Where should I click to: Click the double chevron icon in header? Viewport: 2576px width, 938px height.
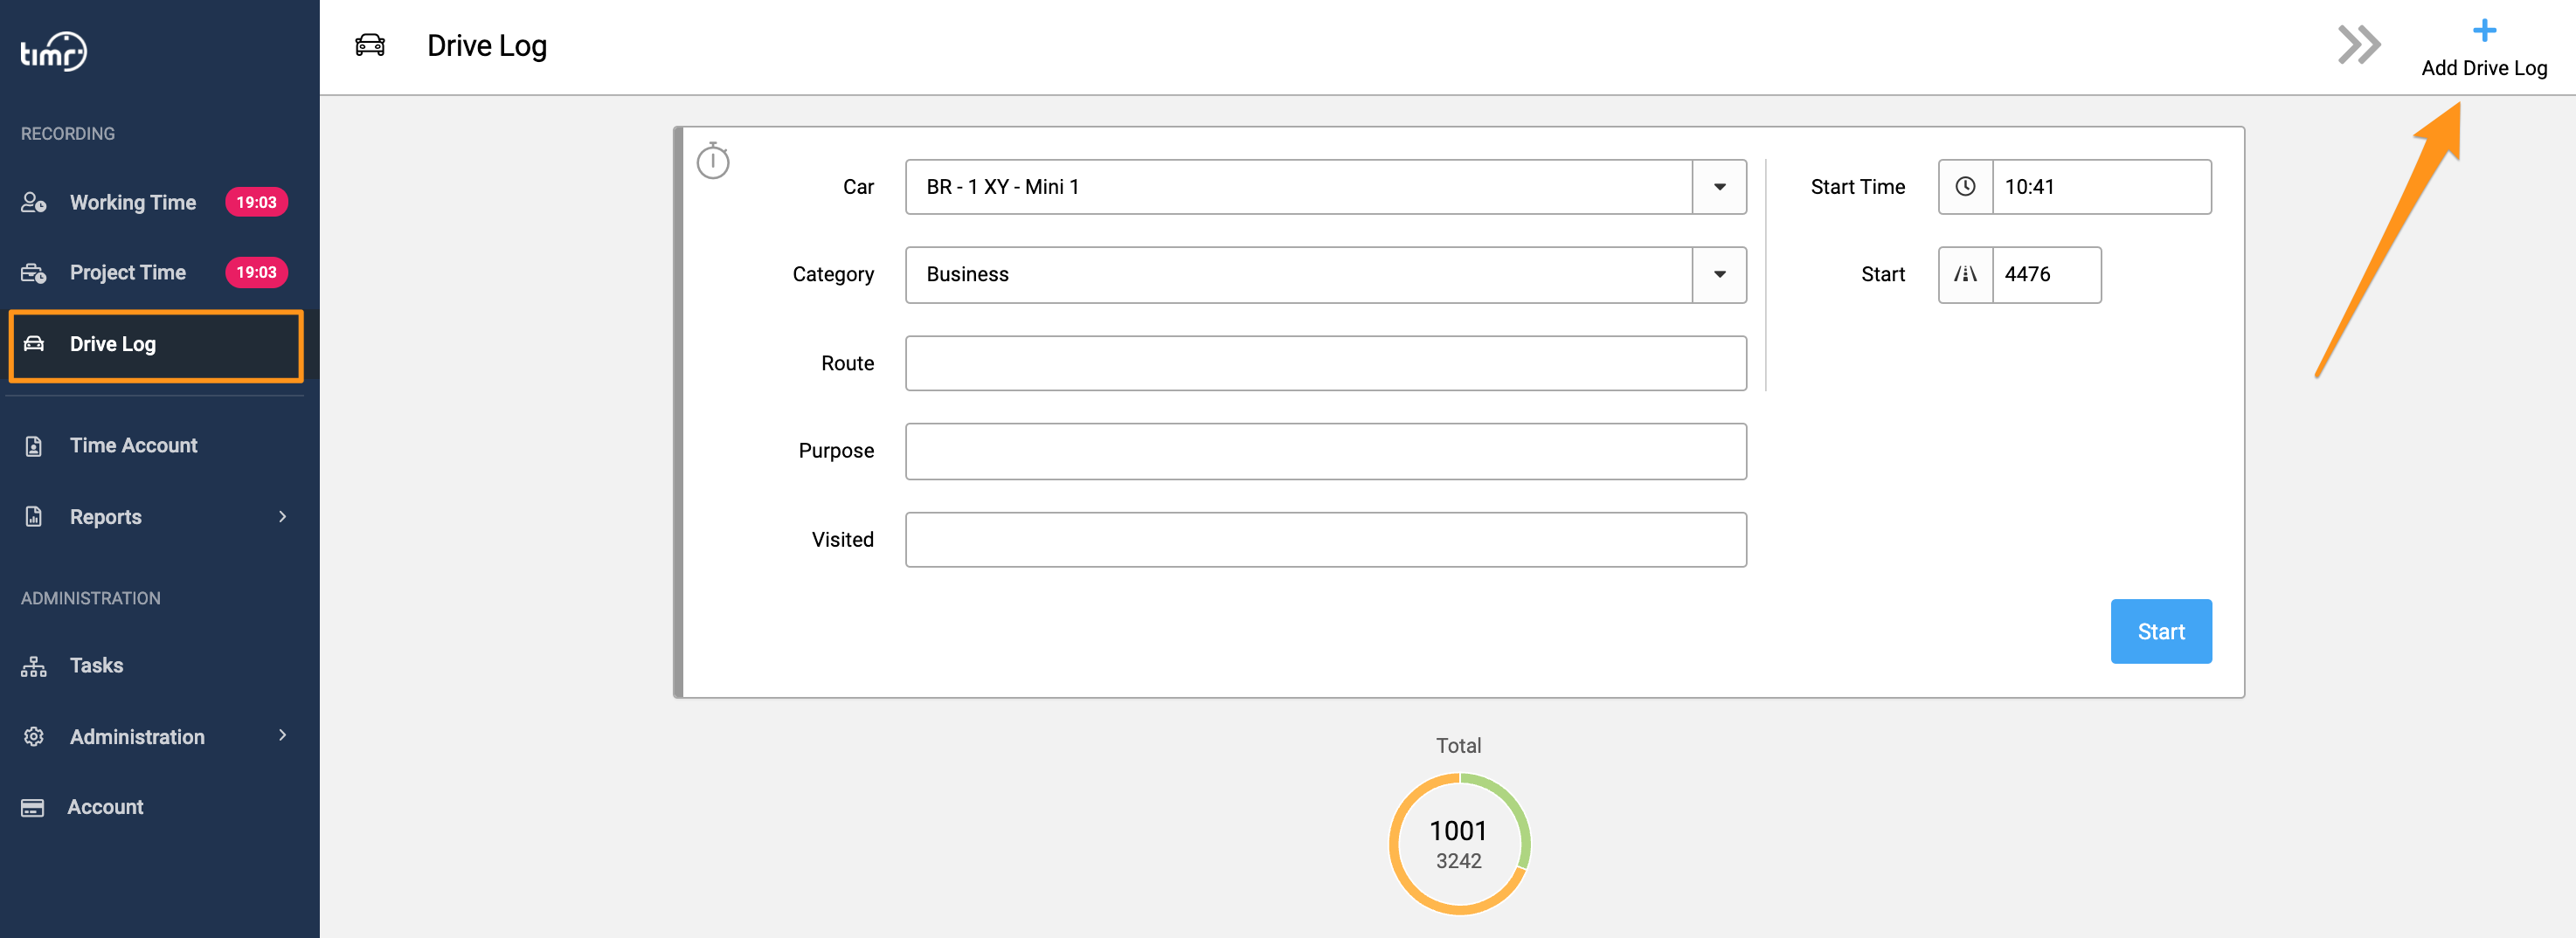point(2359,45)
